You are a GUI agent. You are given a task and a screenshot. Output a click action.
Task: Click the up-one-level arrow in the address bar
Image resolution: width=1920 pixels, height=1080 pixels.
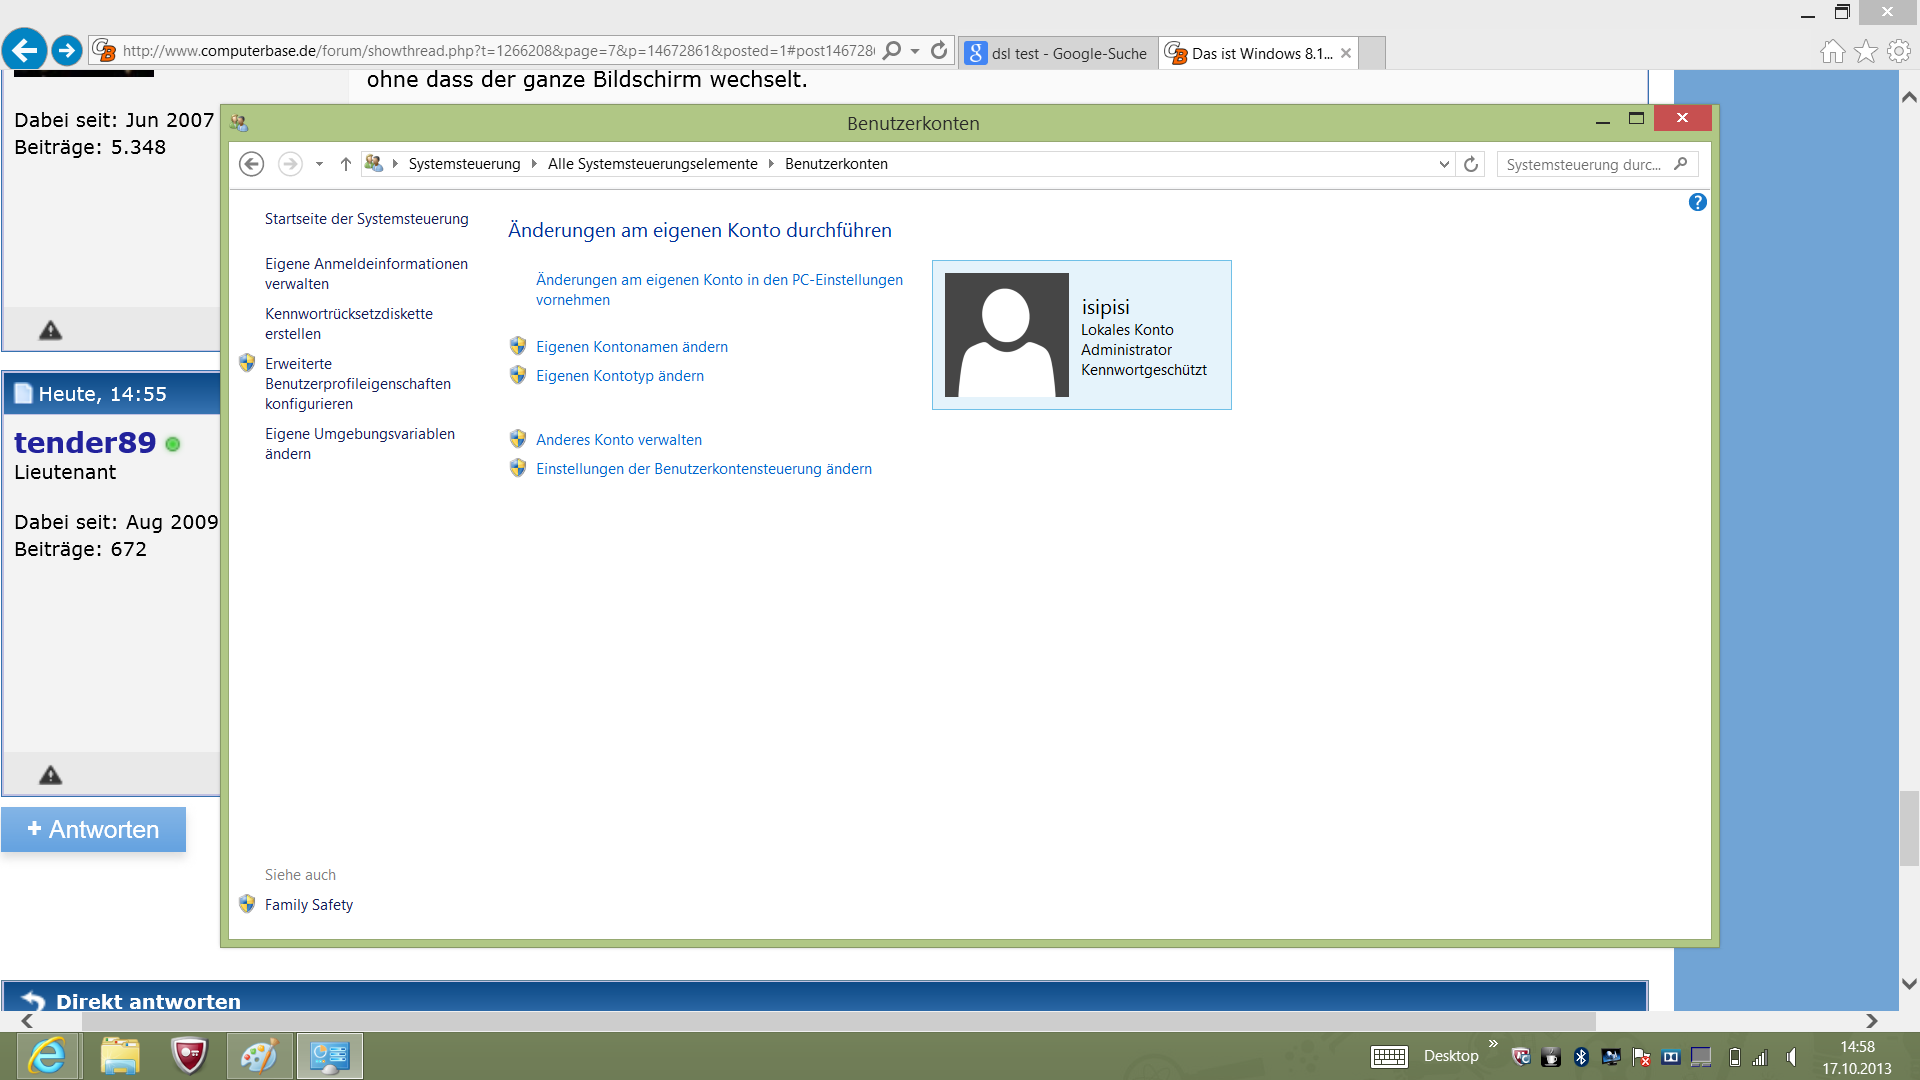coord(345,164)
